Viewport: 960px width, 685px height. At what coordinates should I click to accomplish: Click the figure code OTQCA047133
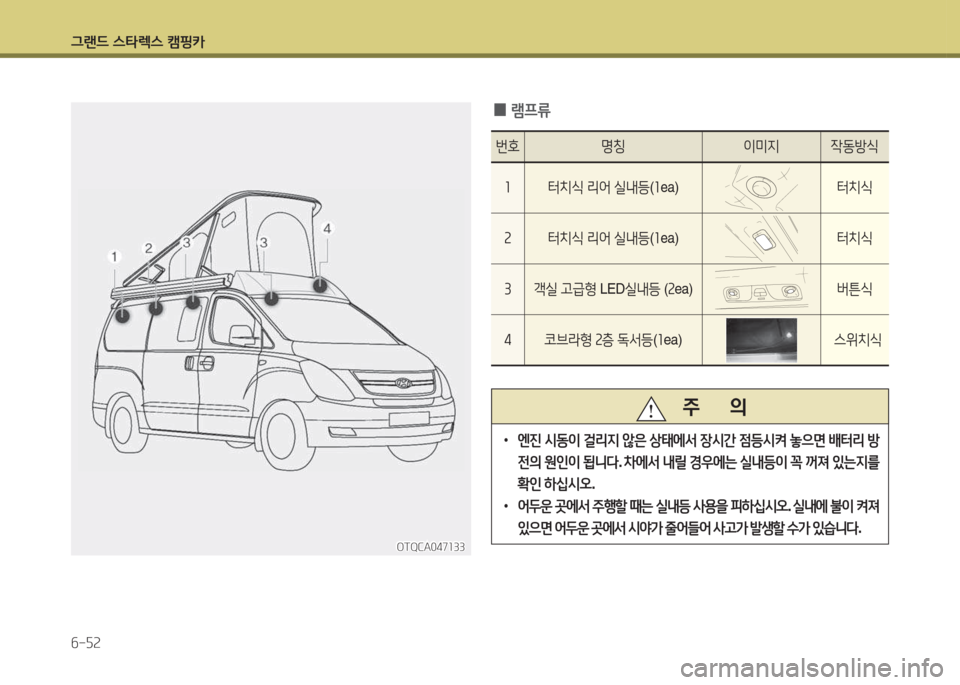coord(430,547)
